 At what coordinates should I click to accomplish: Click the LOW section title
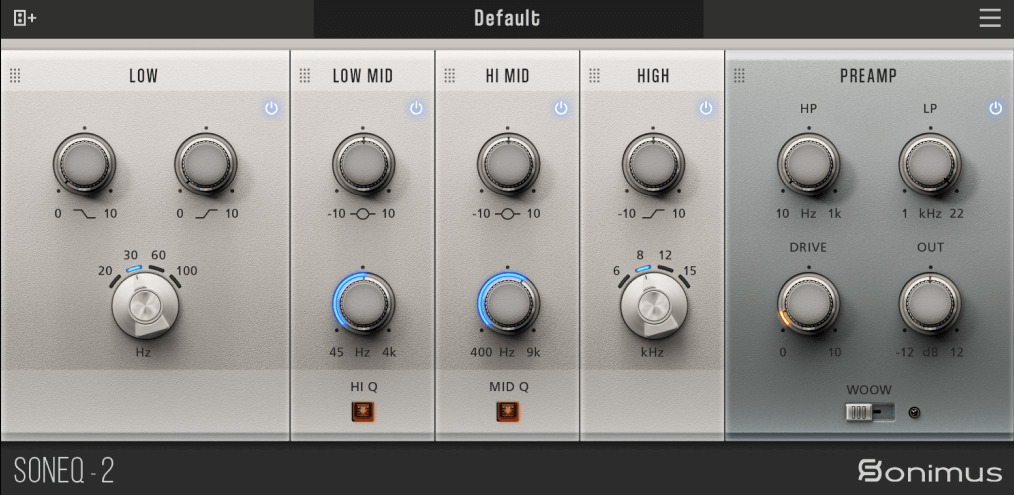pos(144,76)
